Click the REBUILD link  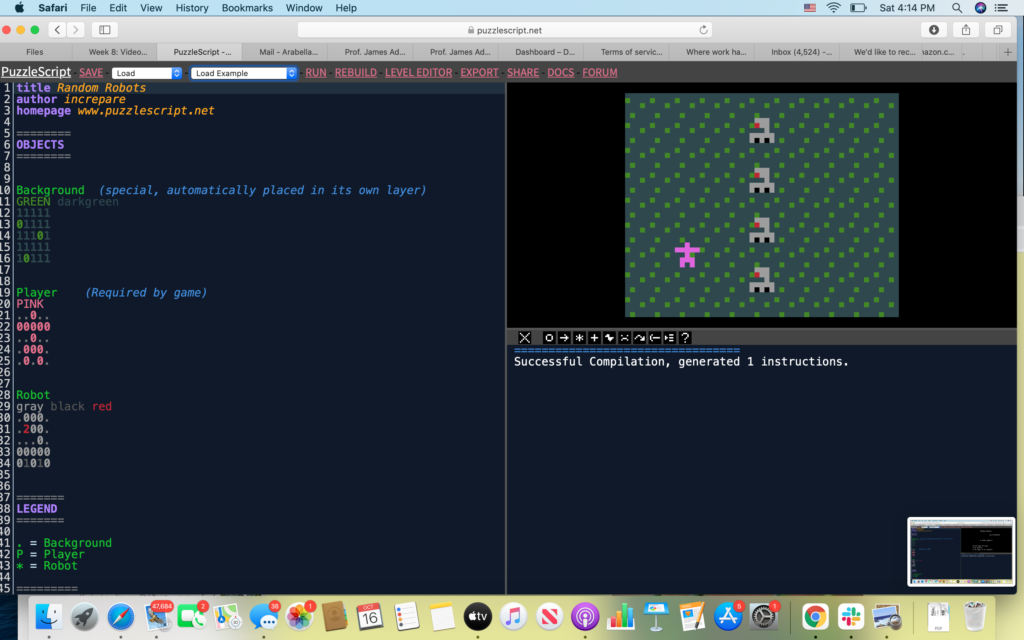tap(356, 73)
